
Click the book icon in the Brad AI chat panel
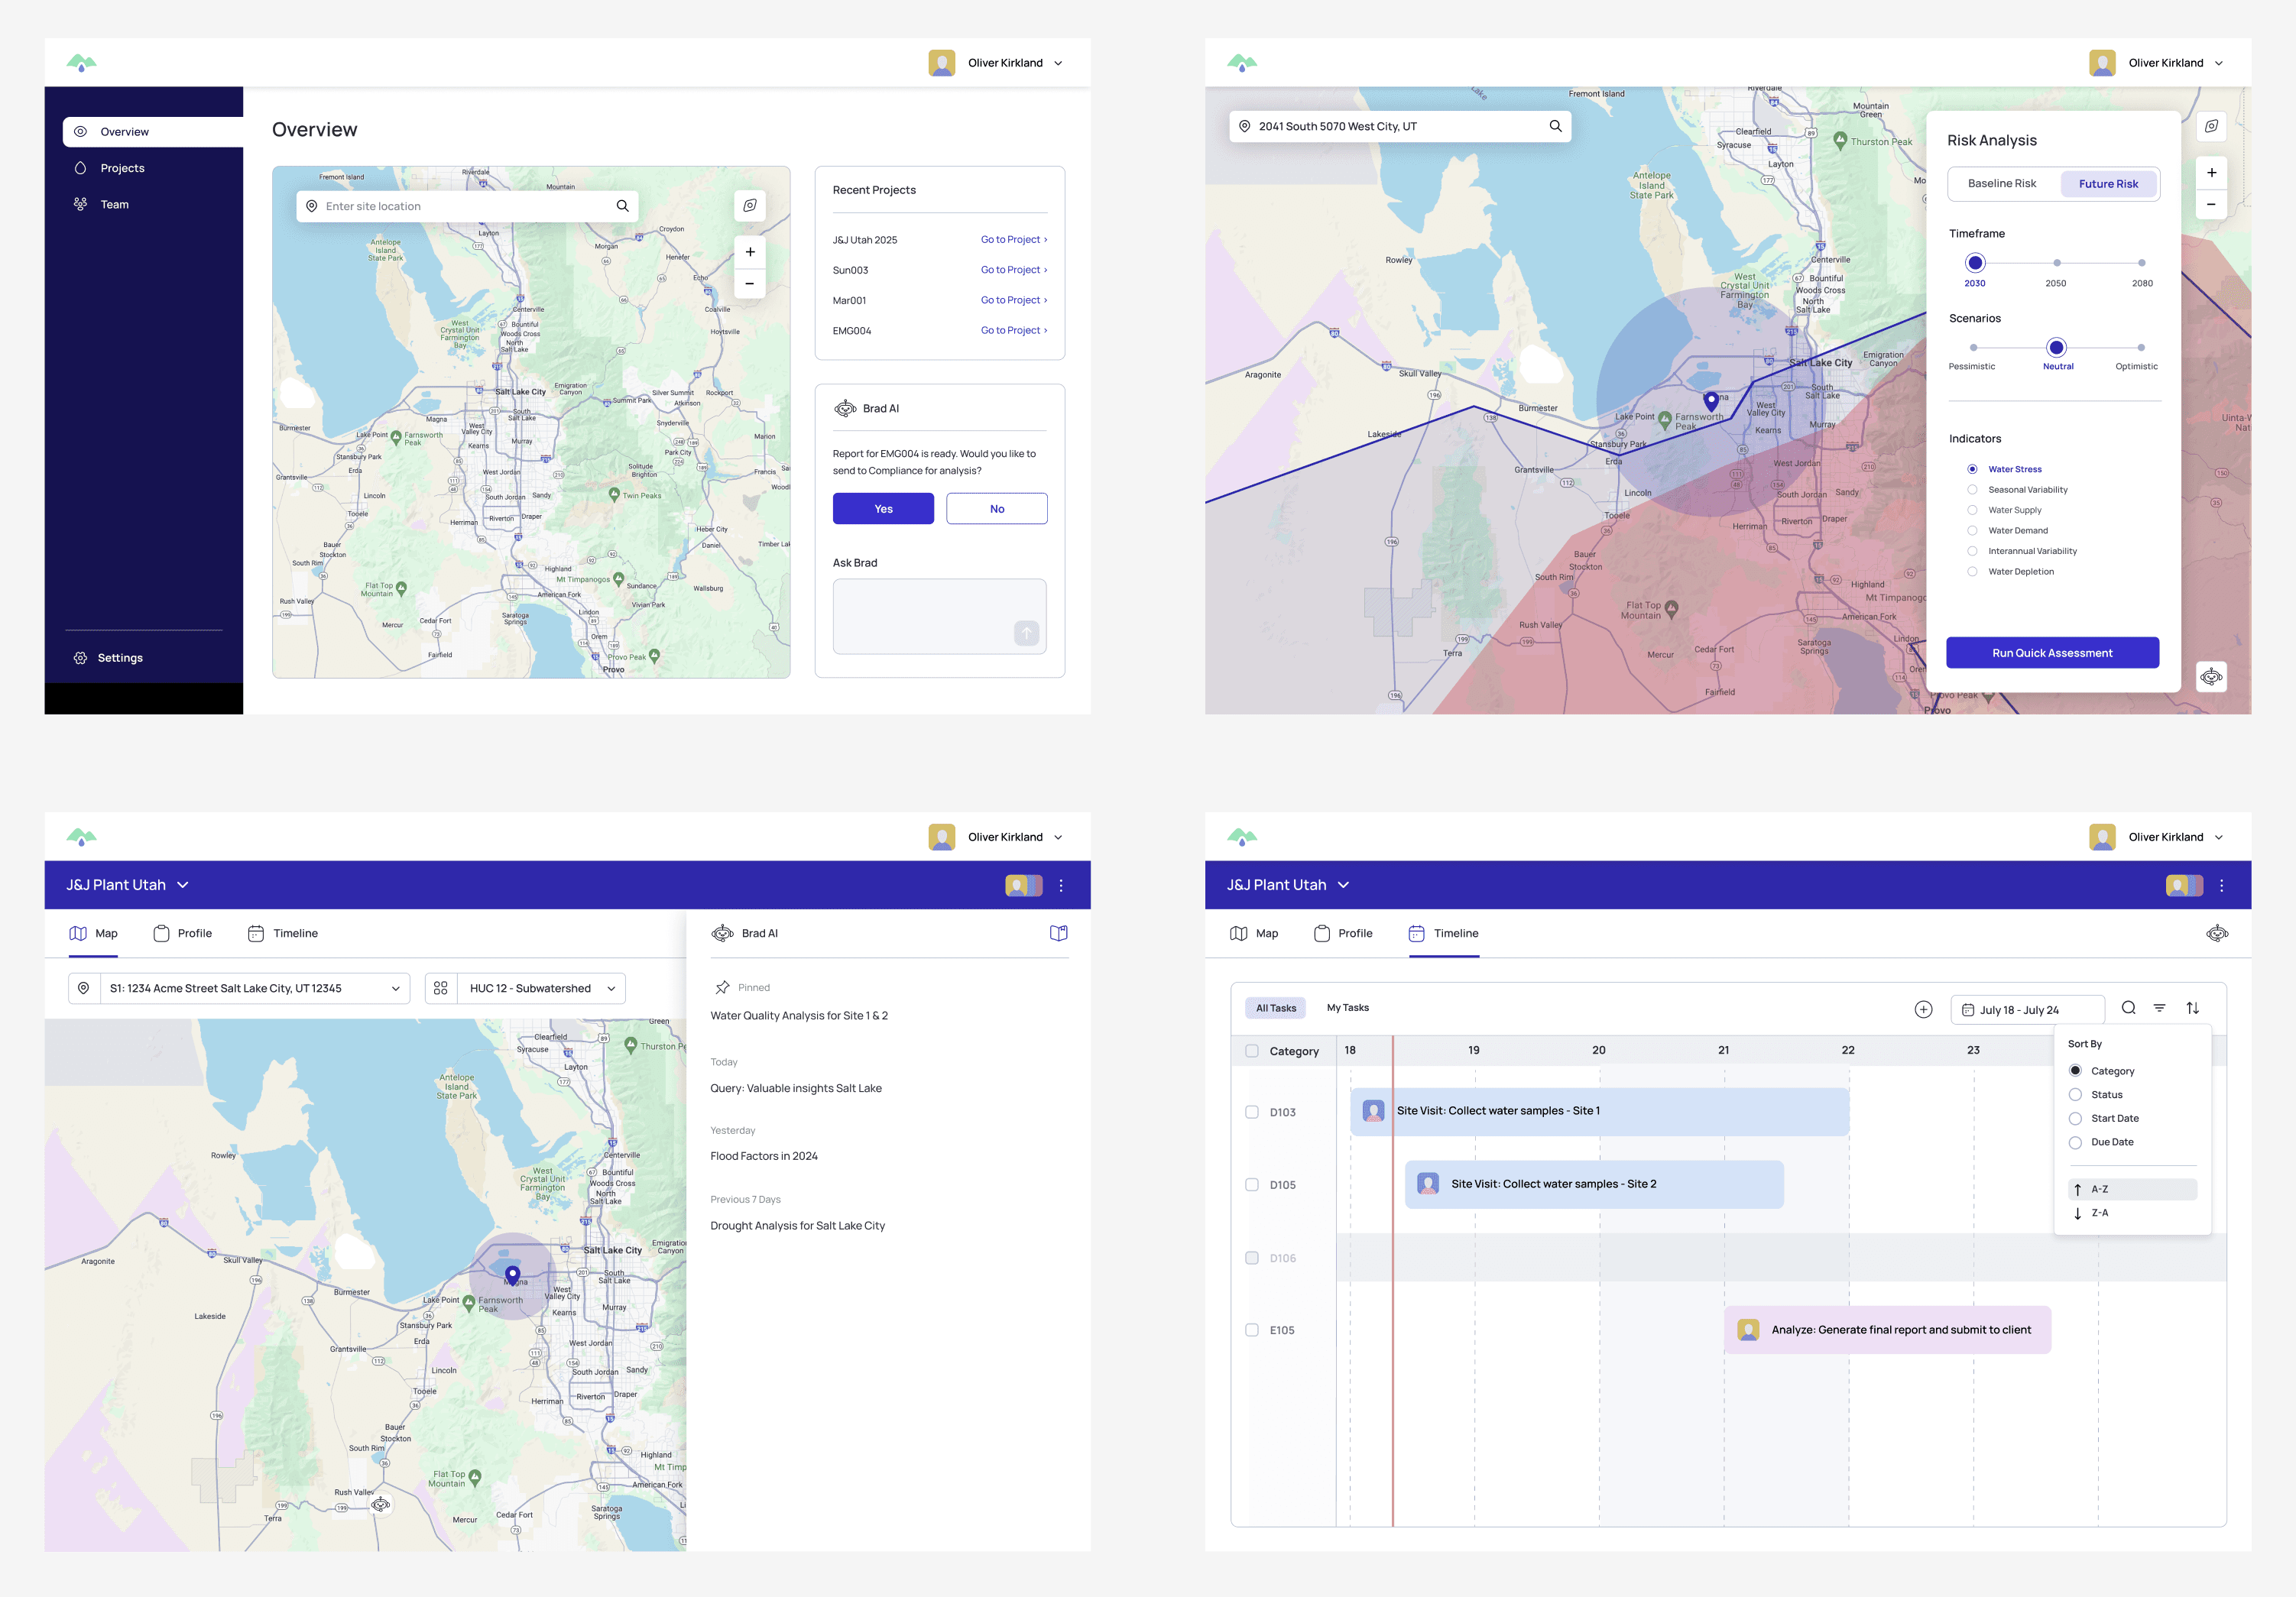1058,933
